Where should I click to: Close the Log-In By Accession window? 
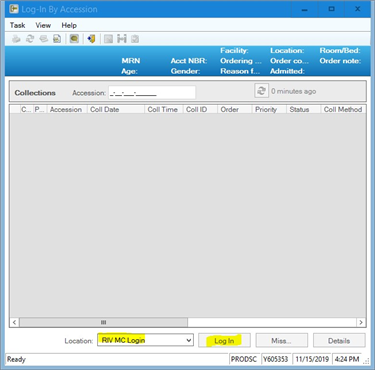[x=358, y=9]
